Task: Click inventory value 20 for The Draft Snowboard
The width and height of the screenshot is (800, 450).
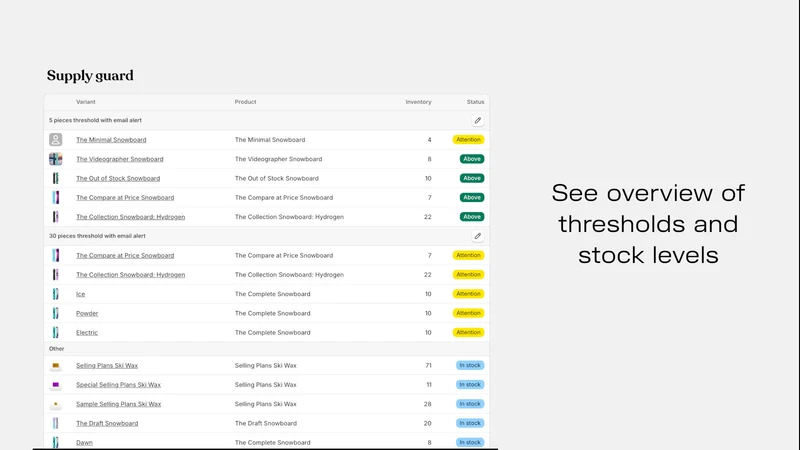Action: pos(428,423)
